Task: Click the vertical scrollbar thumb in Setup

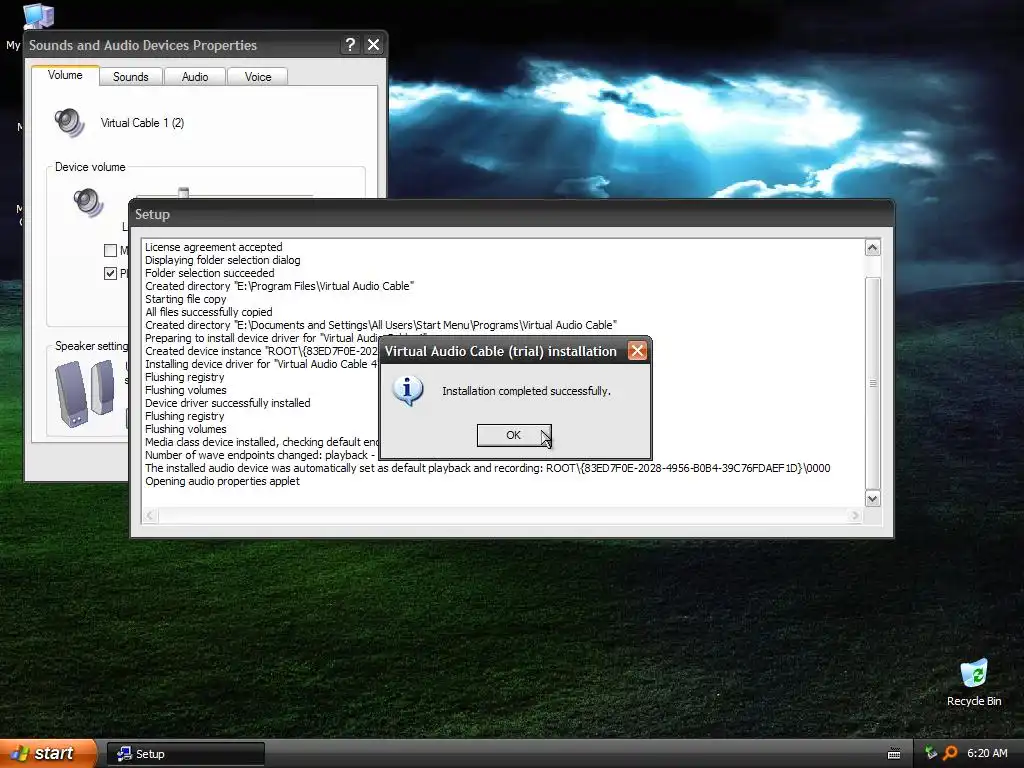Action: (x=872, y=383)
